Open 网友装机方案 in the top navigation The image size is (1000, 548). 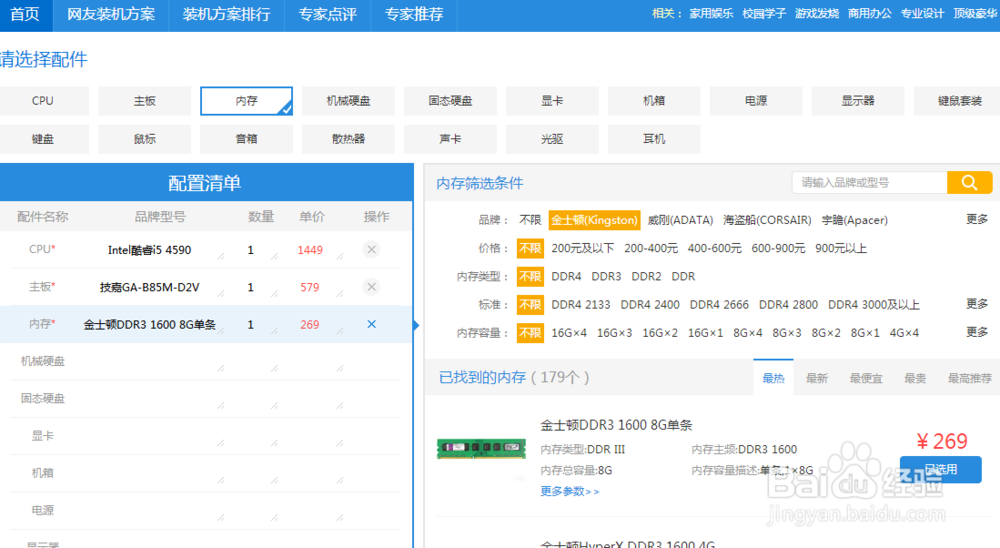(111, 15)
